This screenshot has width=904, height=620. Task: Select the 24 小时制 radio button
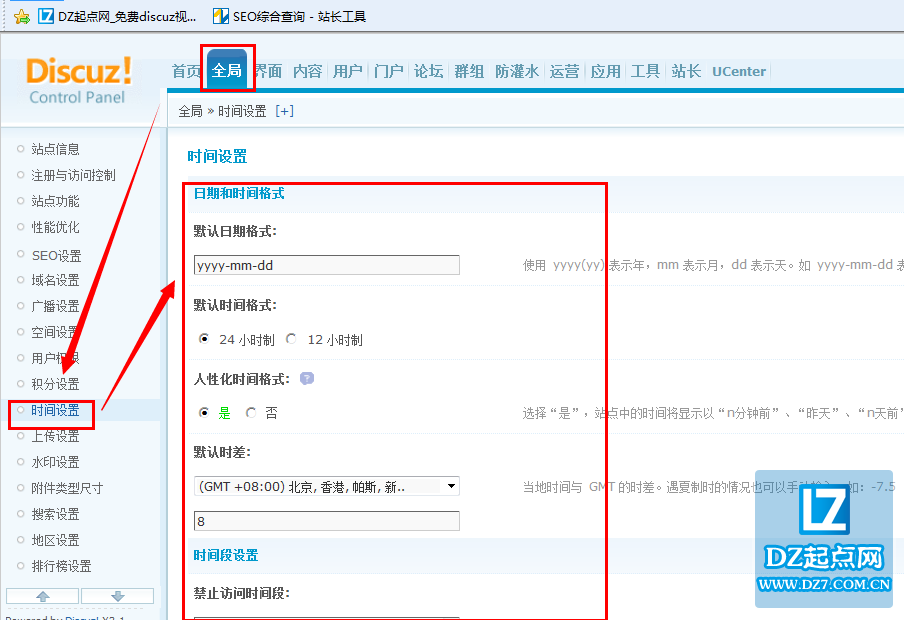(205, 339)
